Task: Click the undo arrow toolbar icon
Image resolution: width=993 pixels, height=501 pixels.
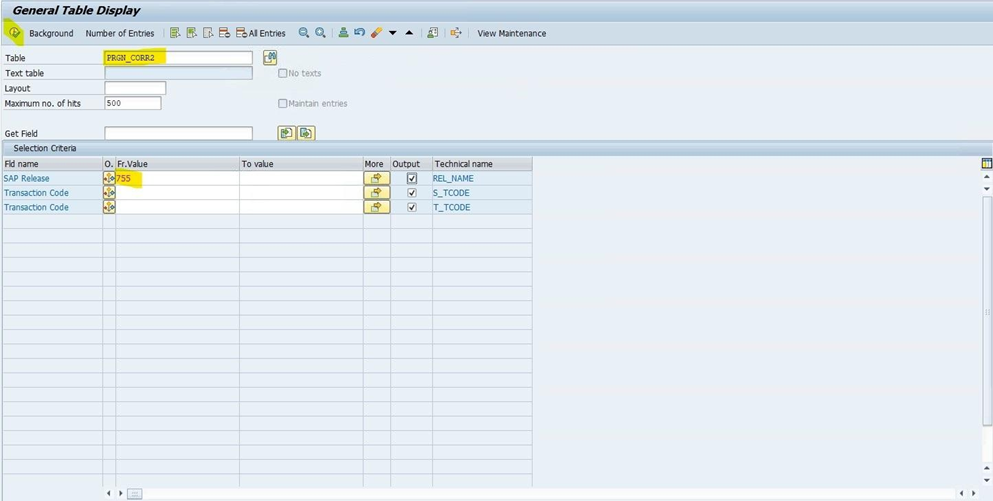Action: point(359,33)
